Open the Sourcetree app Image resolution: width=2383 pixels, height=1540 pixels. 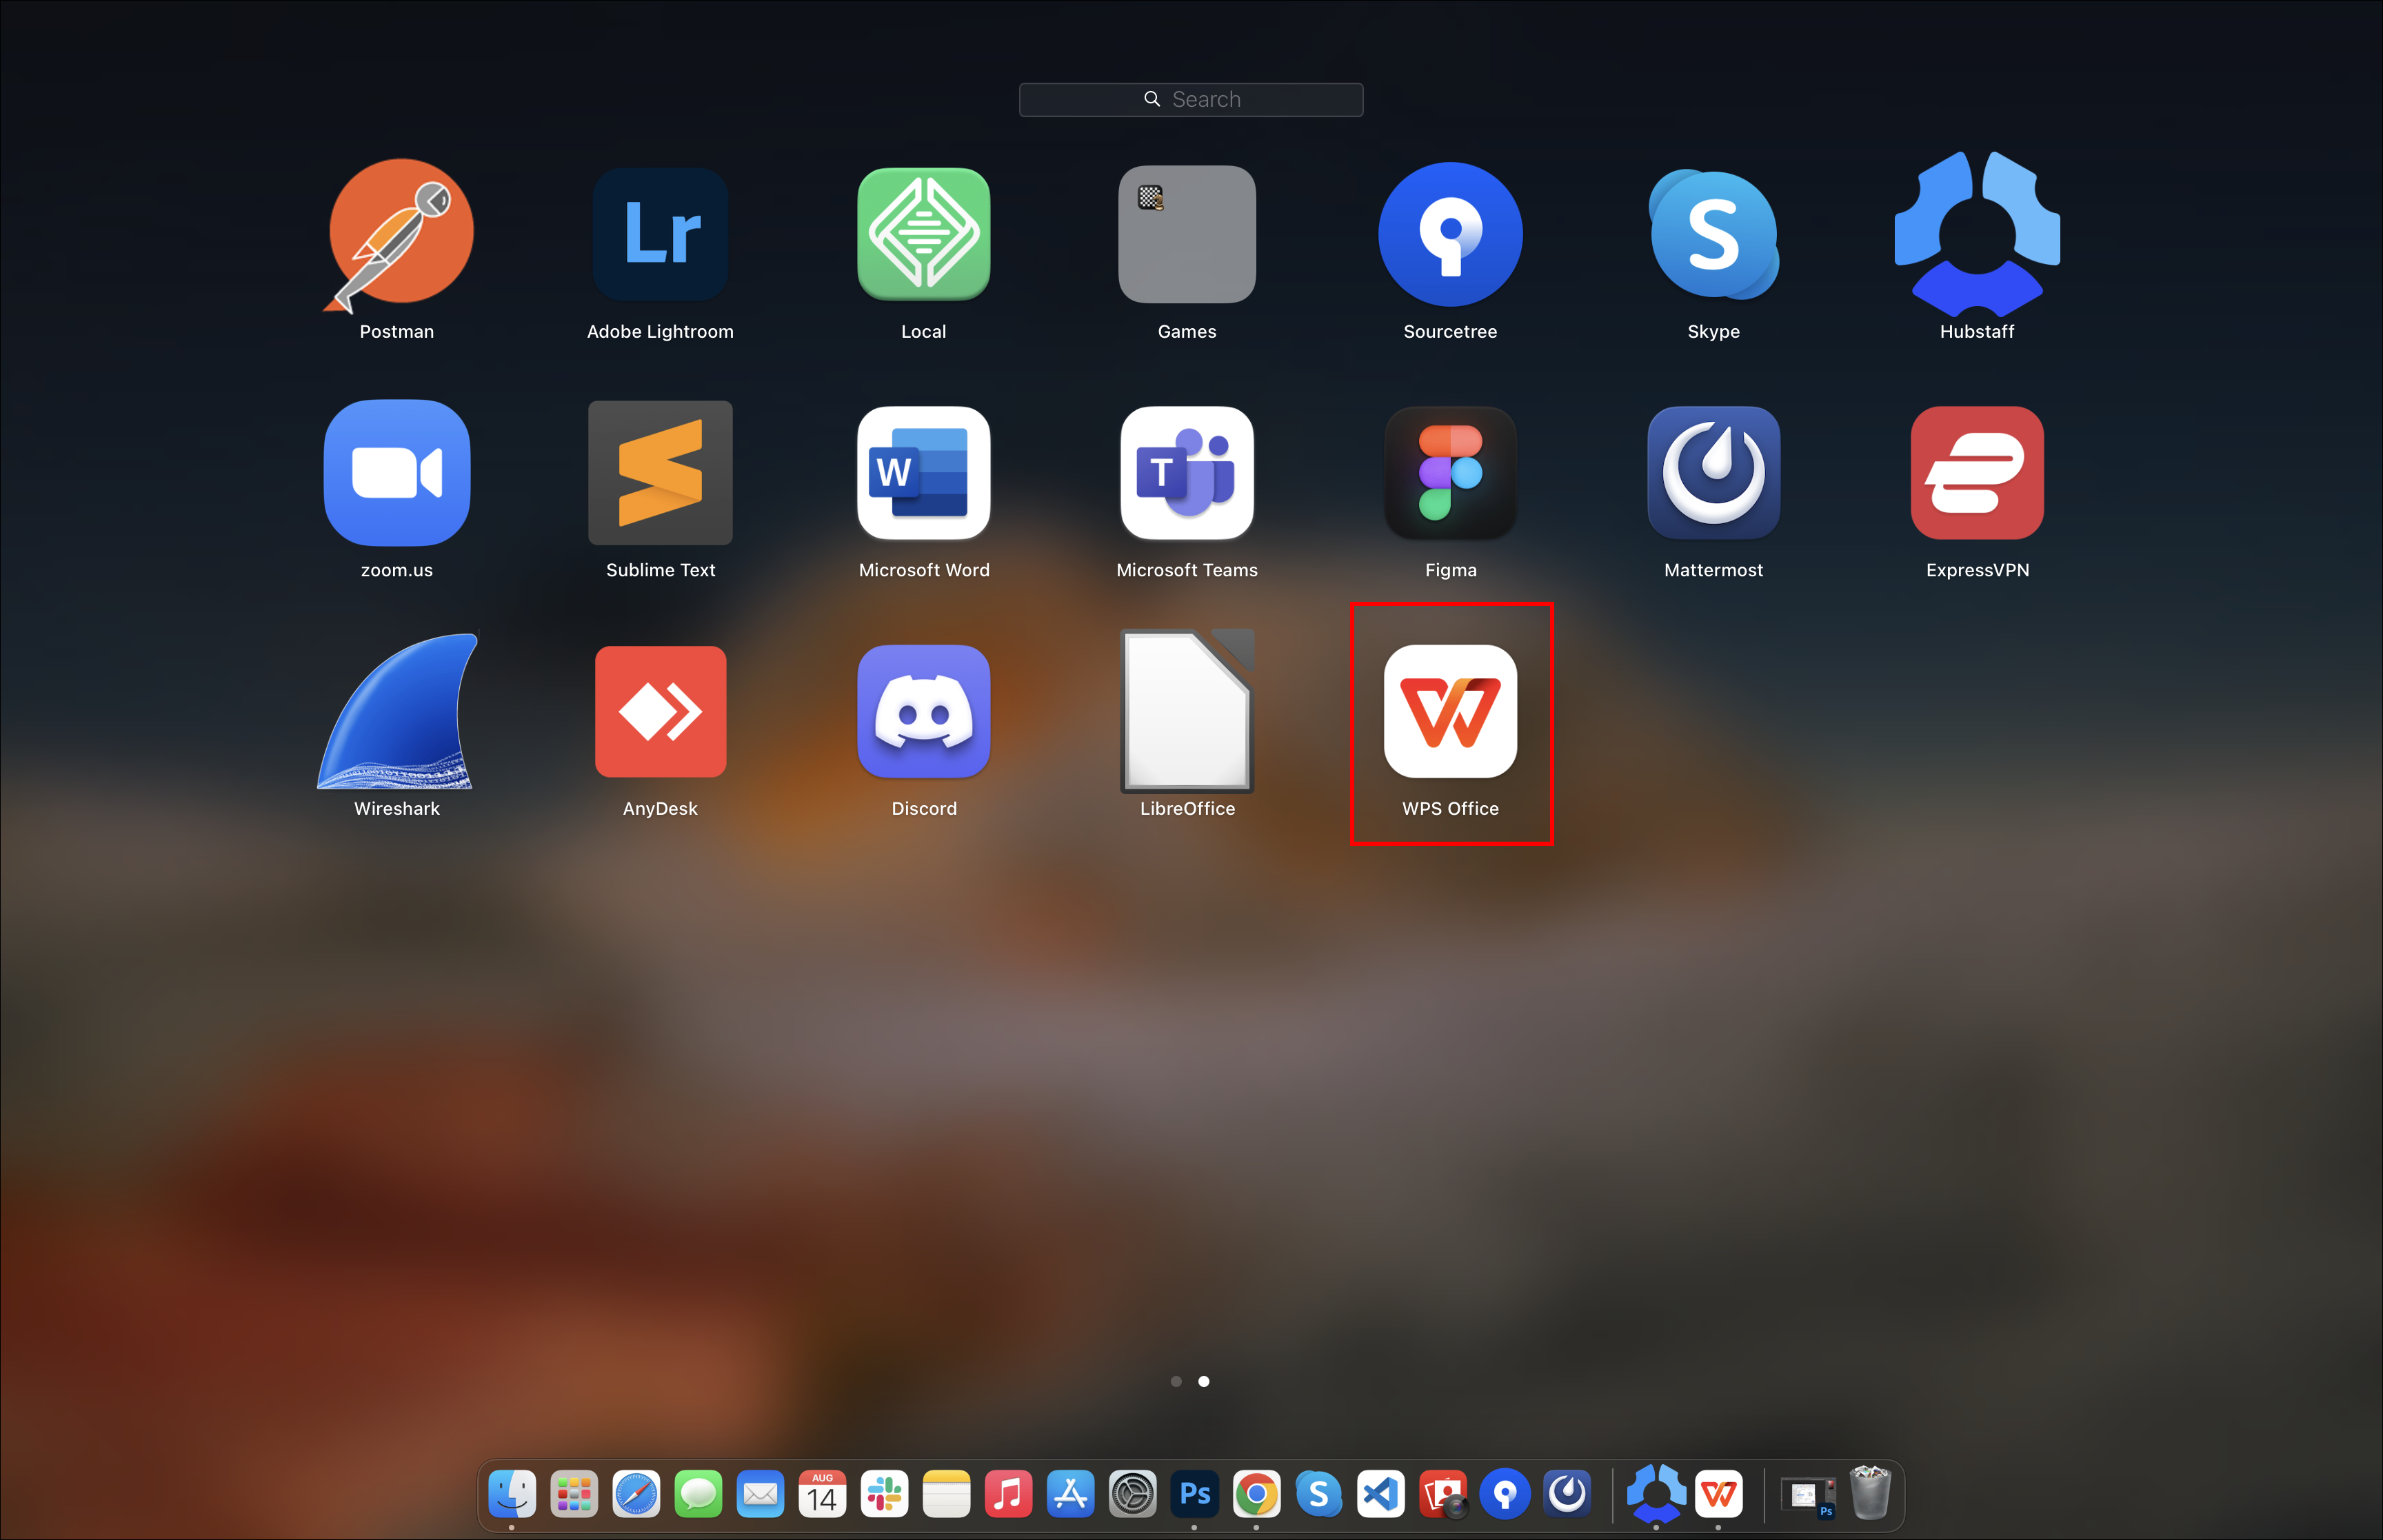point(1450,234)
